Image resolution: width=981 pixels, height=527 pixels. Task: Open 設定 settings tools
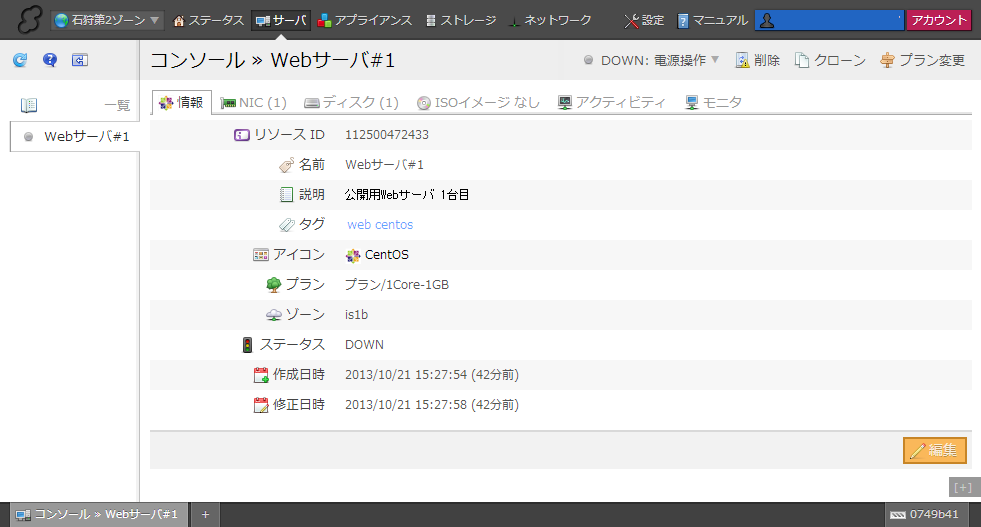point(643,20)
